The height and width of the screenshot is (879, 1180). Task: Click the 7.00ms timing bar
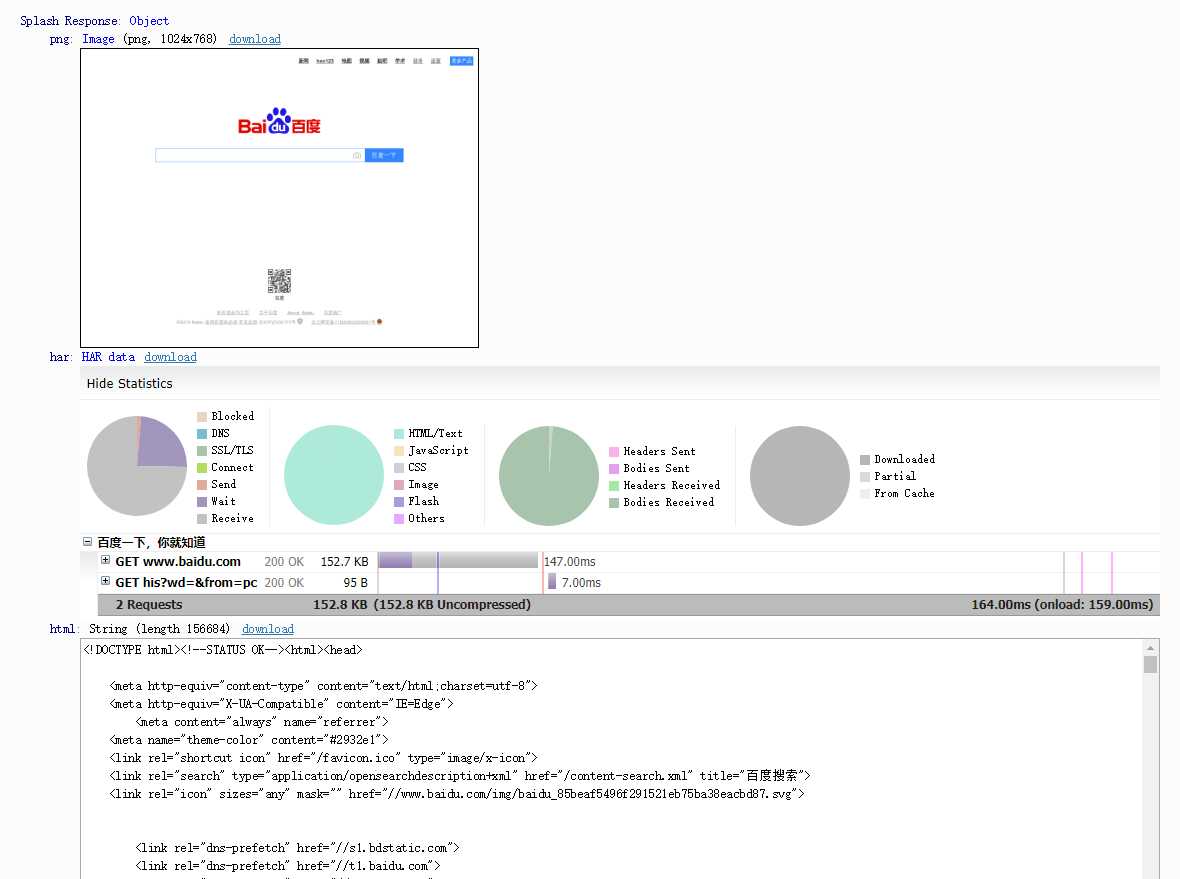pos(552,582)
